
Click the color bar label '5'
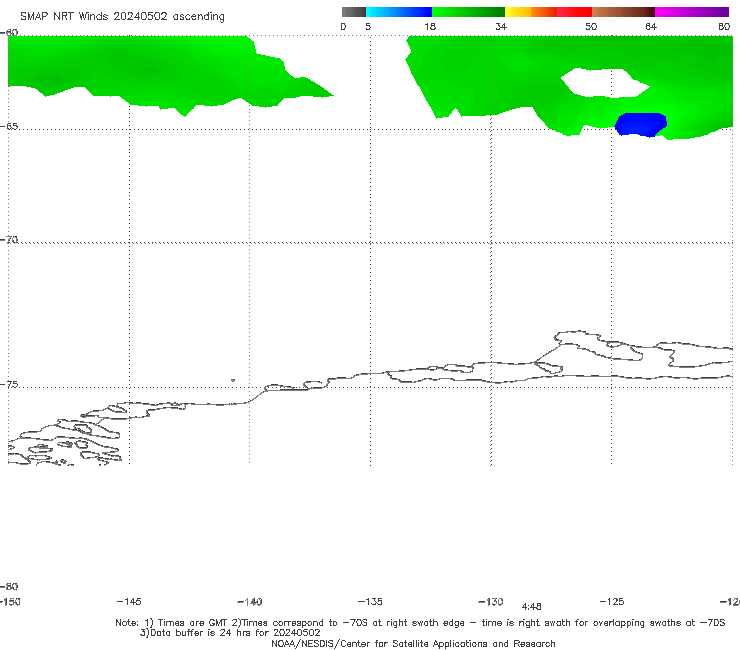(x=368, y=27)
